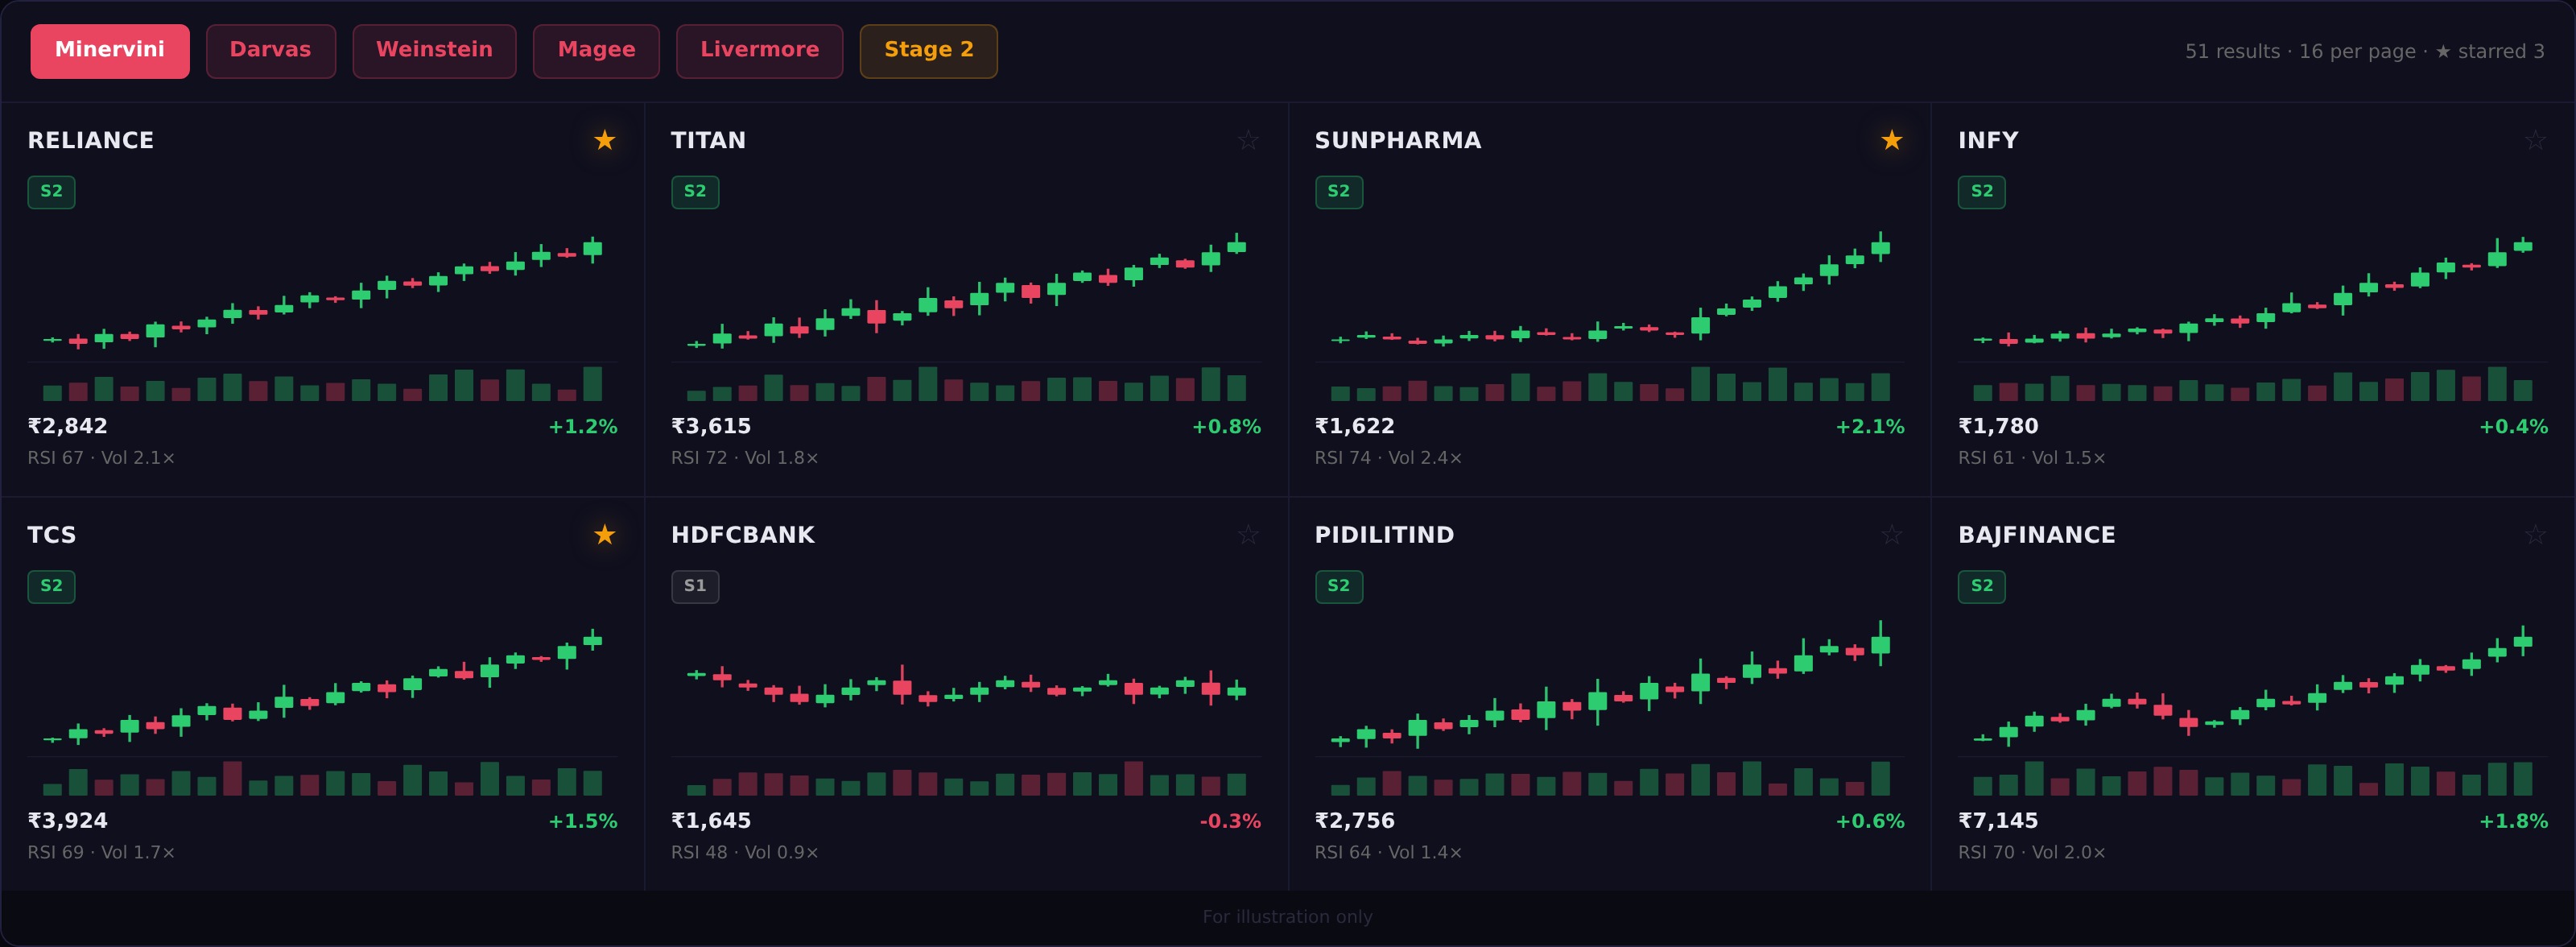
Task: Click the +1.2% change on RELIANCE
Action: pyautogui.click(x=583, y=427)
